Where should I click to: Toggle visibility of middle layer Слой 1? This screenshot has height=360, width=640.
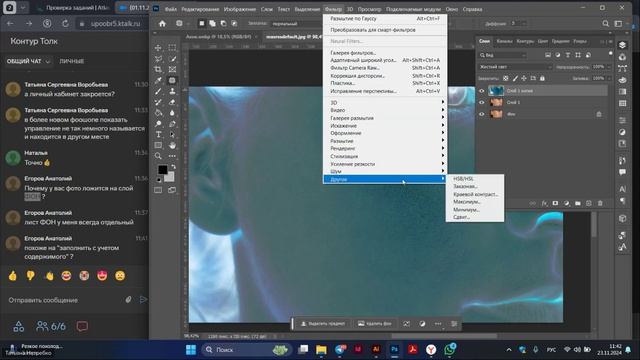pyautogui.click(x=482, y=102)
